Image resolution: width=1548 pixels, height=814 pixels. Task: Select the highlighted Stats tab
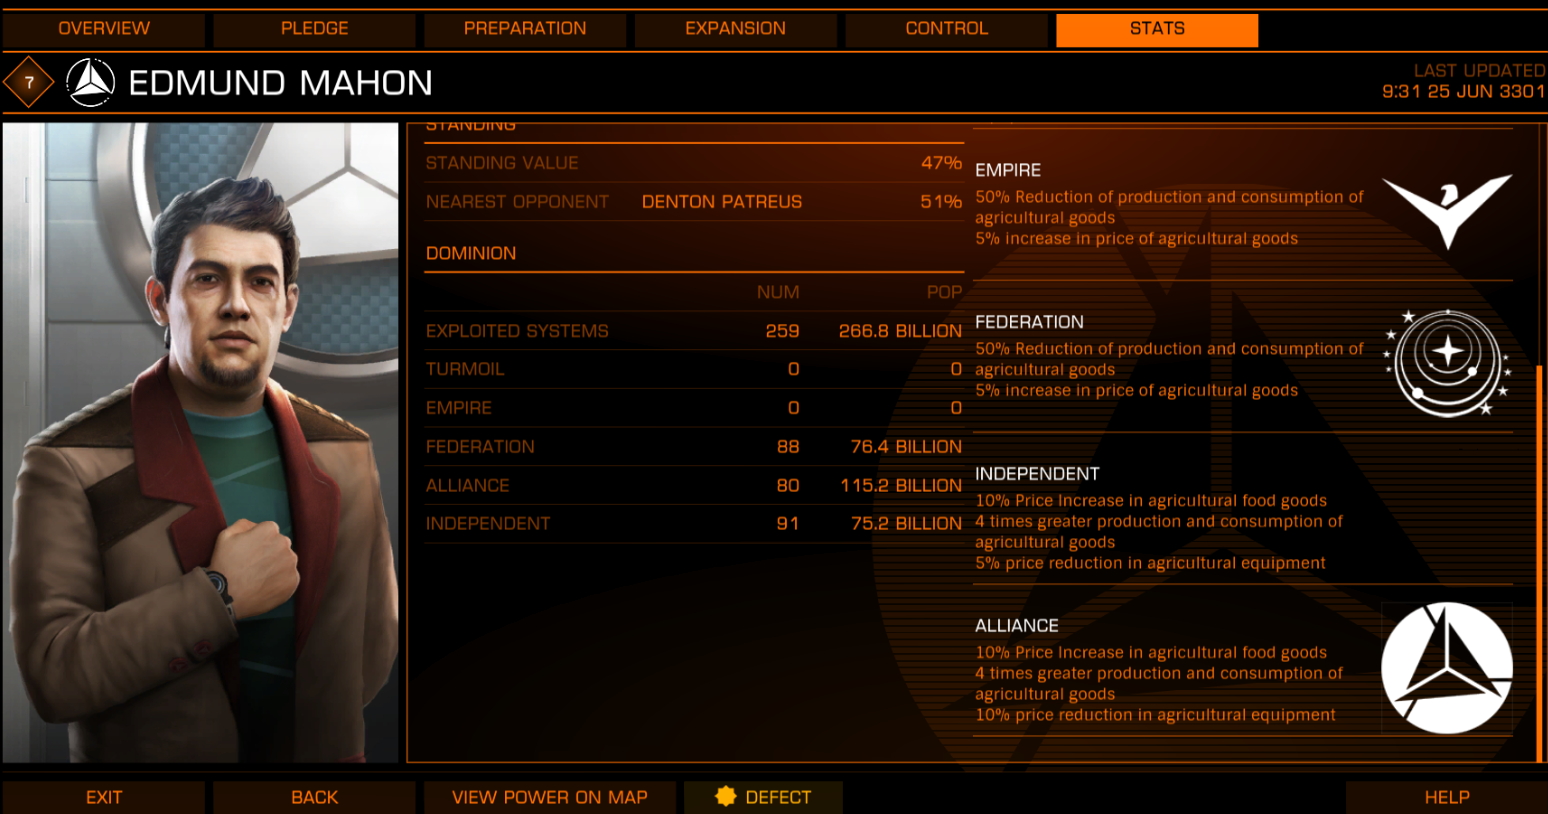1157,29
